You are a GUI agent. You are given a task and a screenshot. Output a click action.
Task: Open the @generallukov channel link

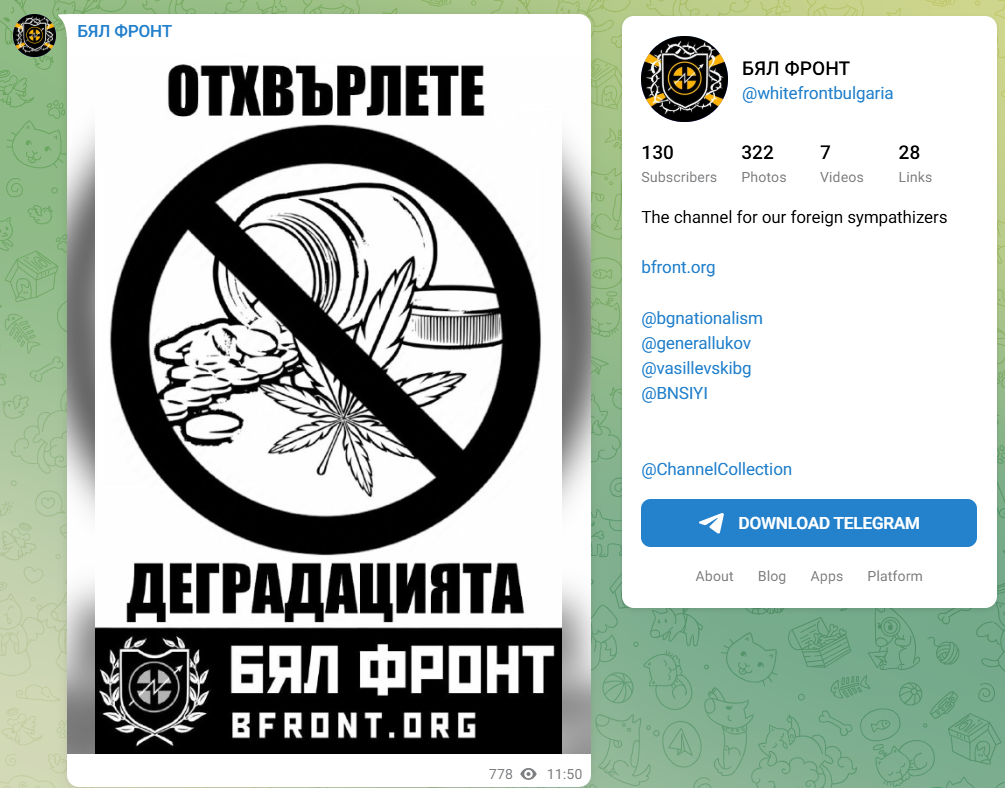[x=696, y=344]
